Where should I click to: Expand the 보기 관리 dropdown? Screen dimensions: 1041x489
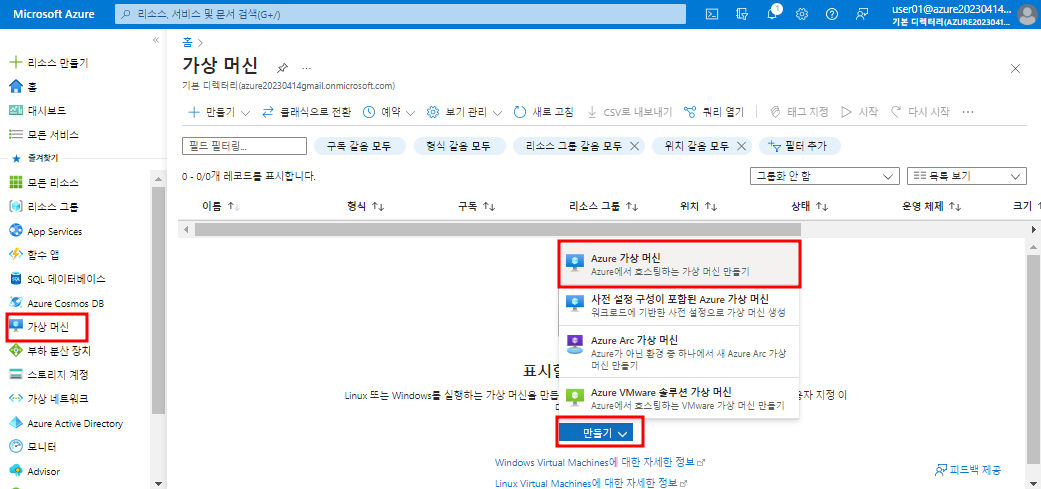464,112
